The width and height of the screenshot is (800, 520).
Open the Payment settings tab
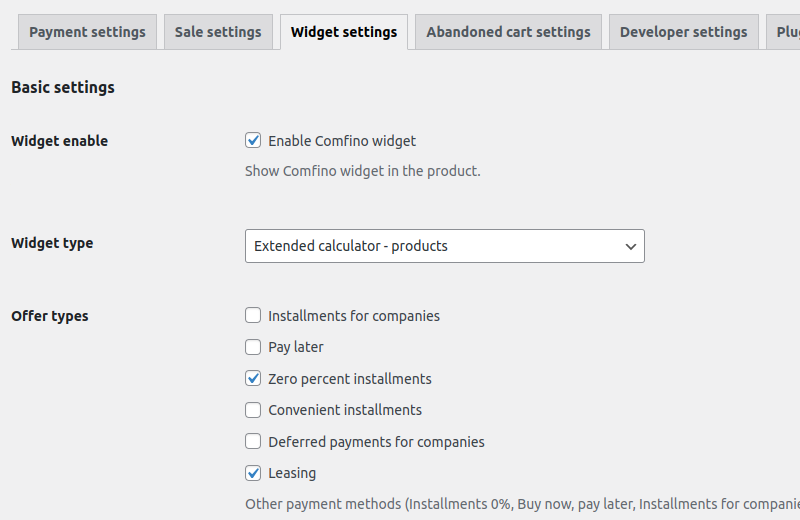point(87,32)
